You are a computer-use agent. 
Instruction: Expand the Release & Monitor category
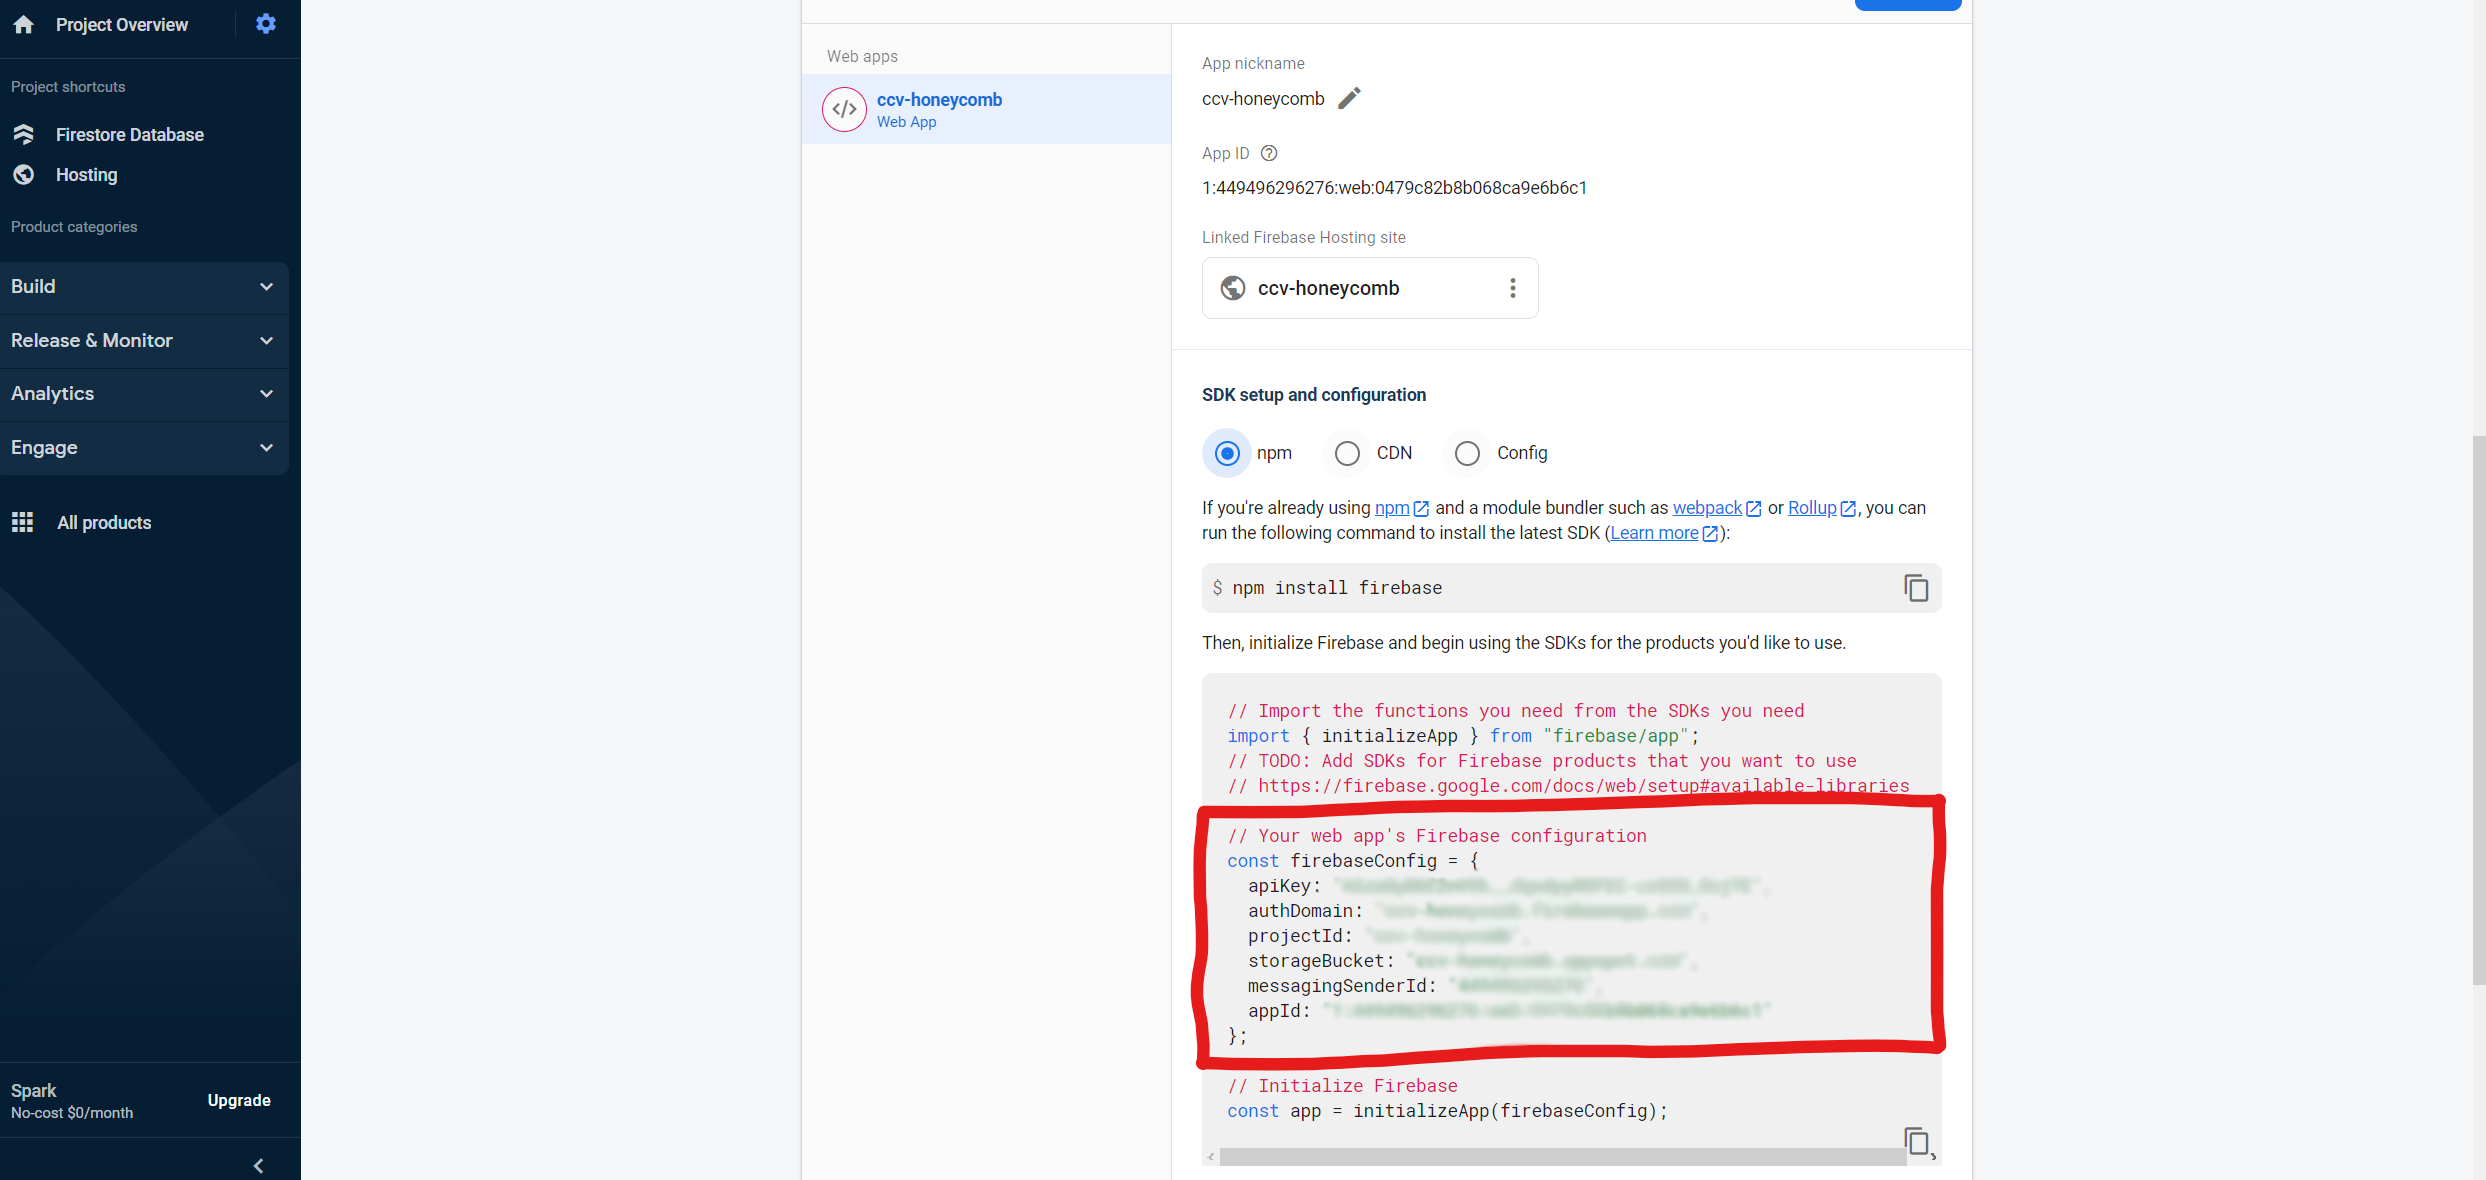coord(144,341)
